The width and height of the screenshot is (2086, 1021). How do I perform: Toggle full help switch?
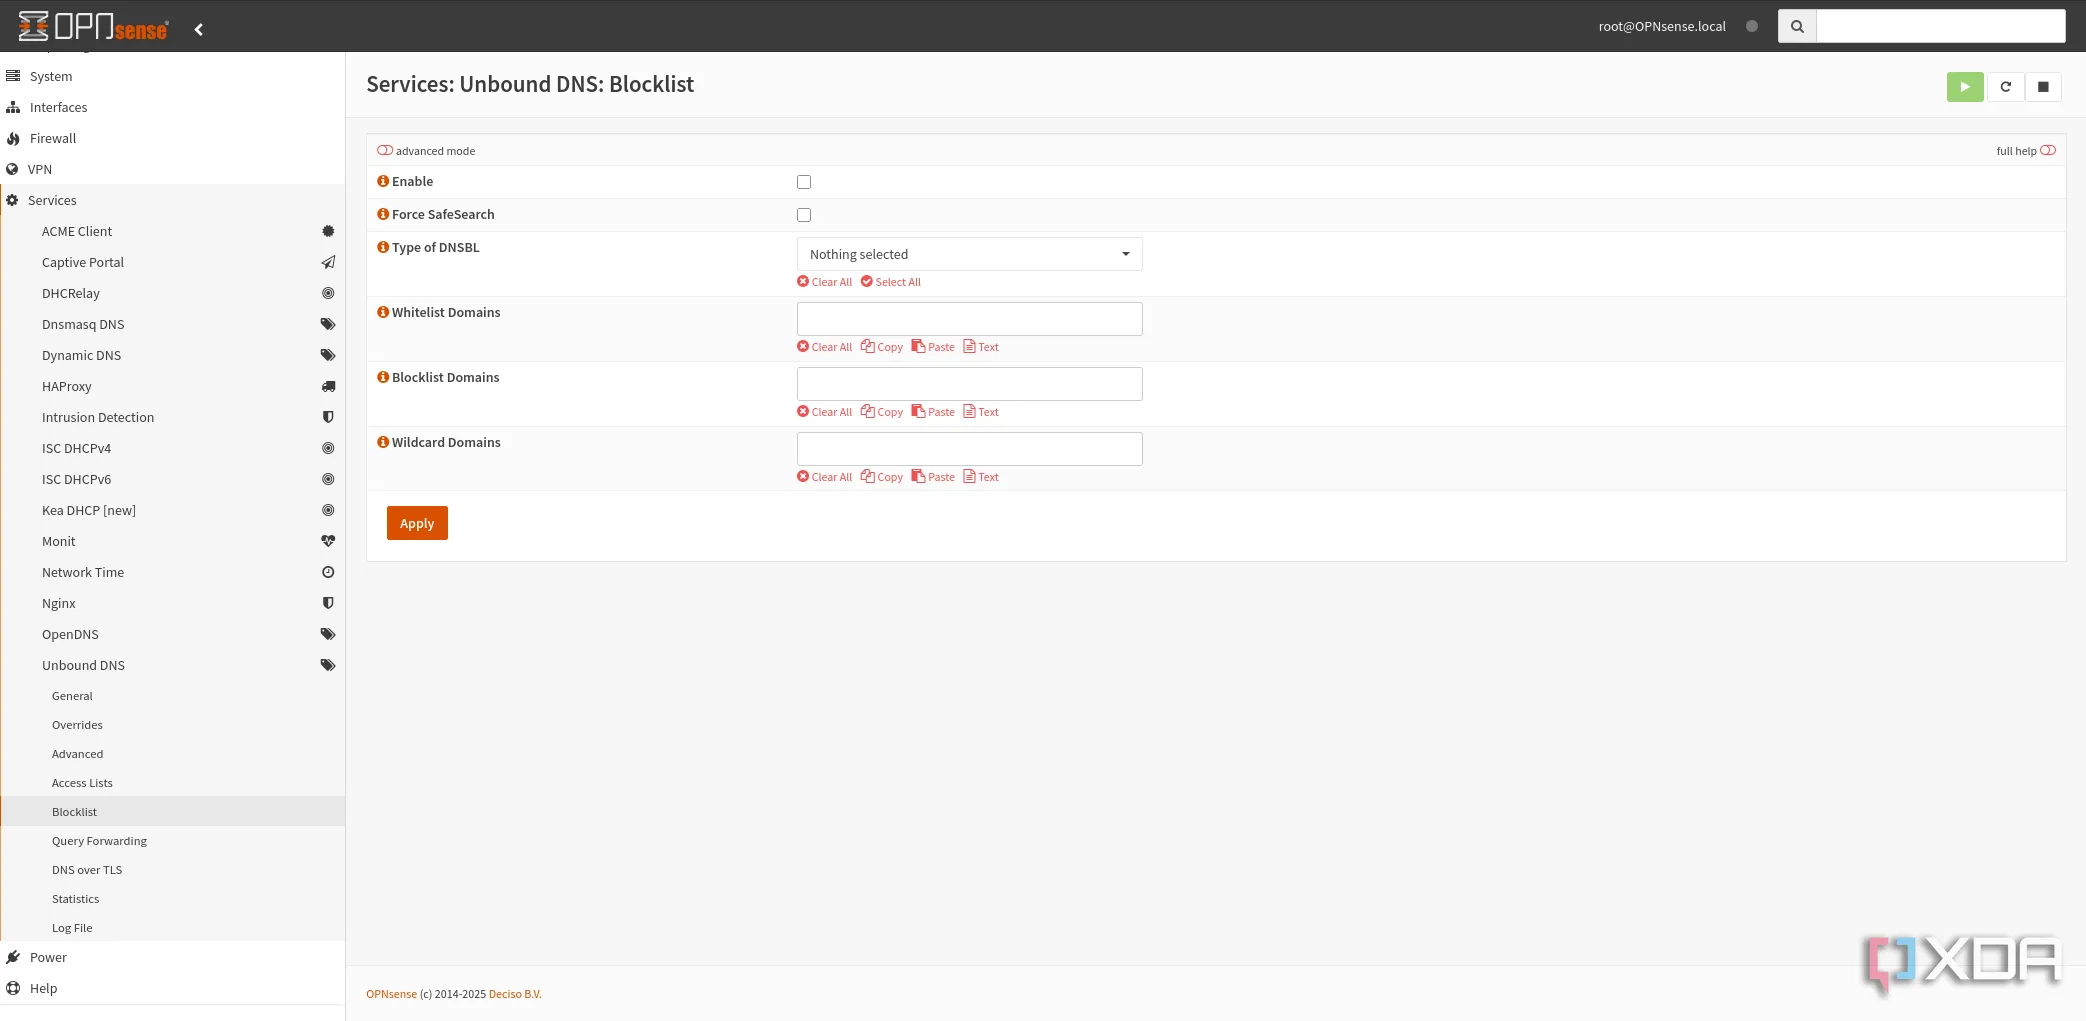pyautogui.click(x=2048, y=151)
